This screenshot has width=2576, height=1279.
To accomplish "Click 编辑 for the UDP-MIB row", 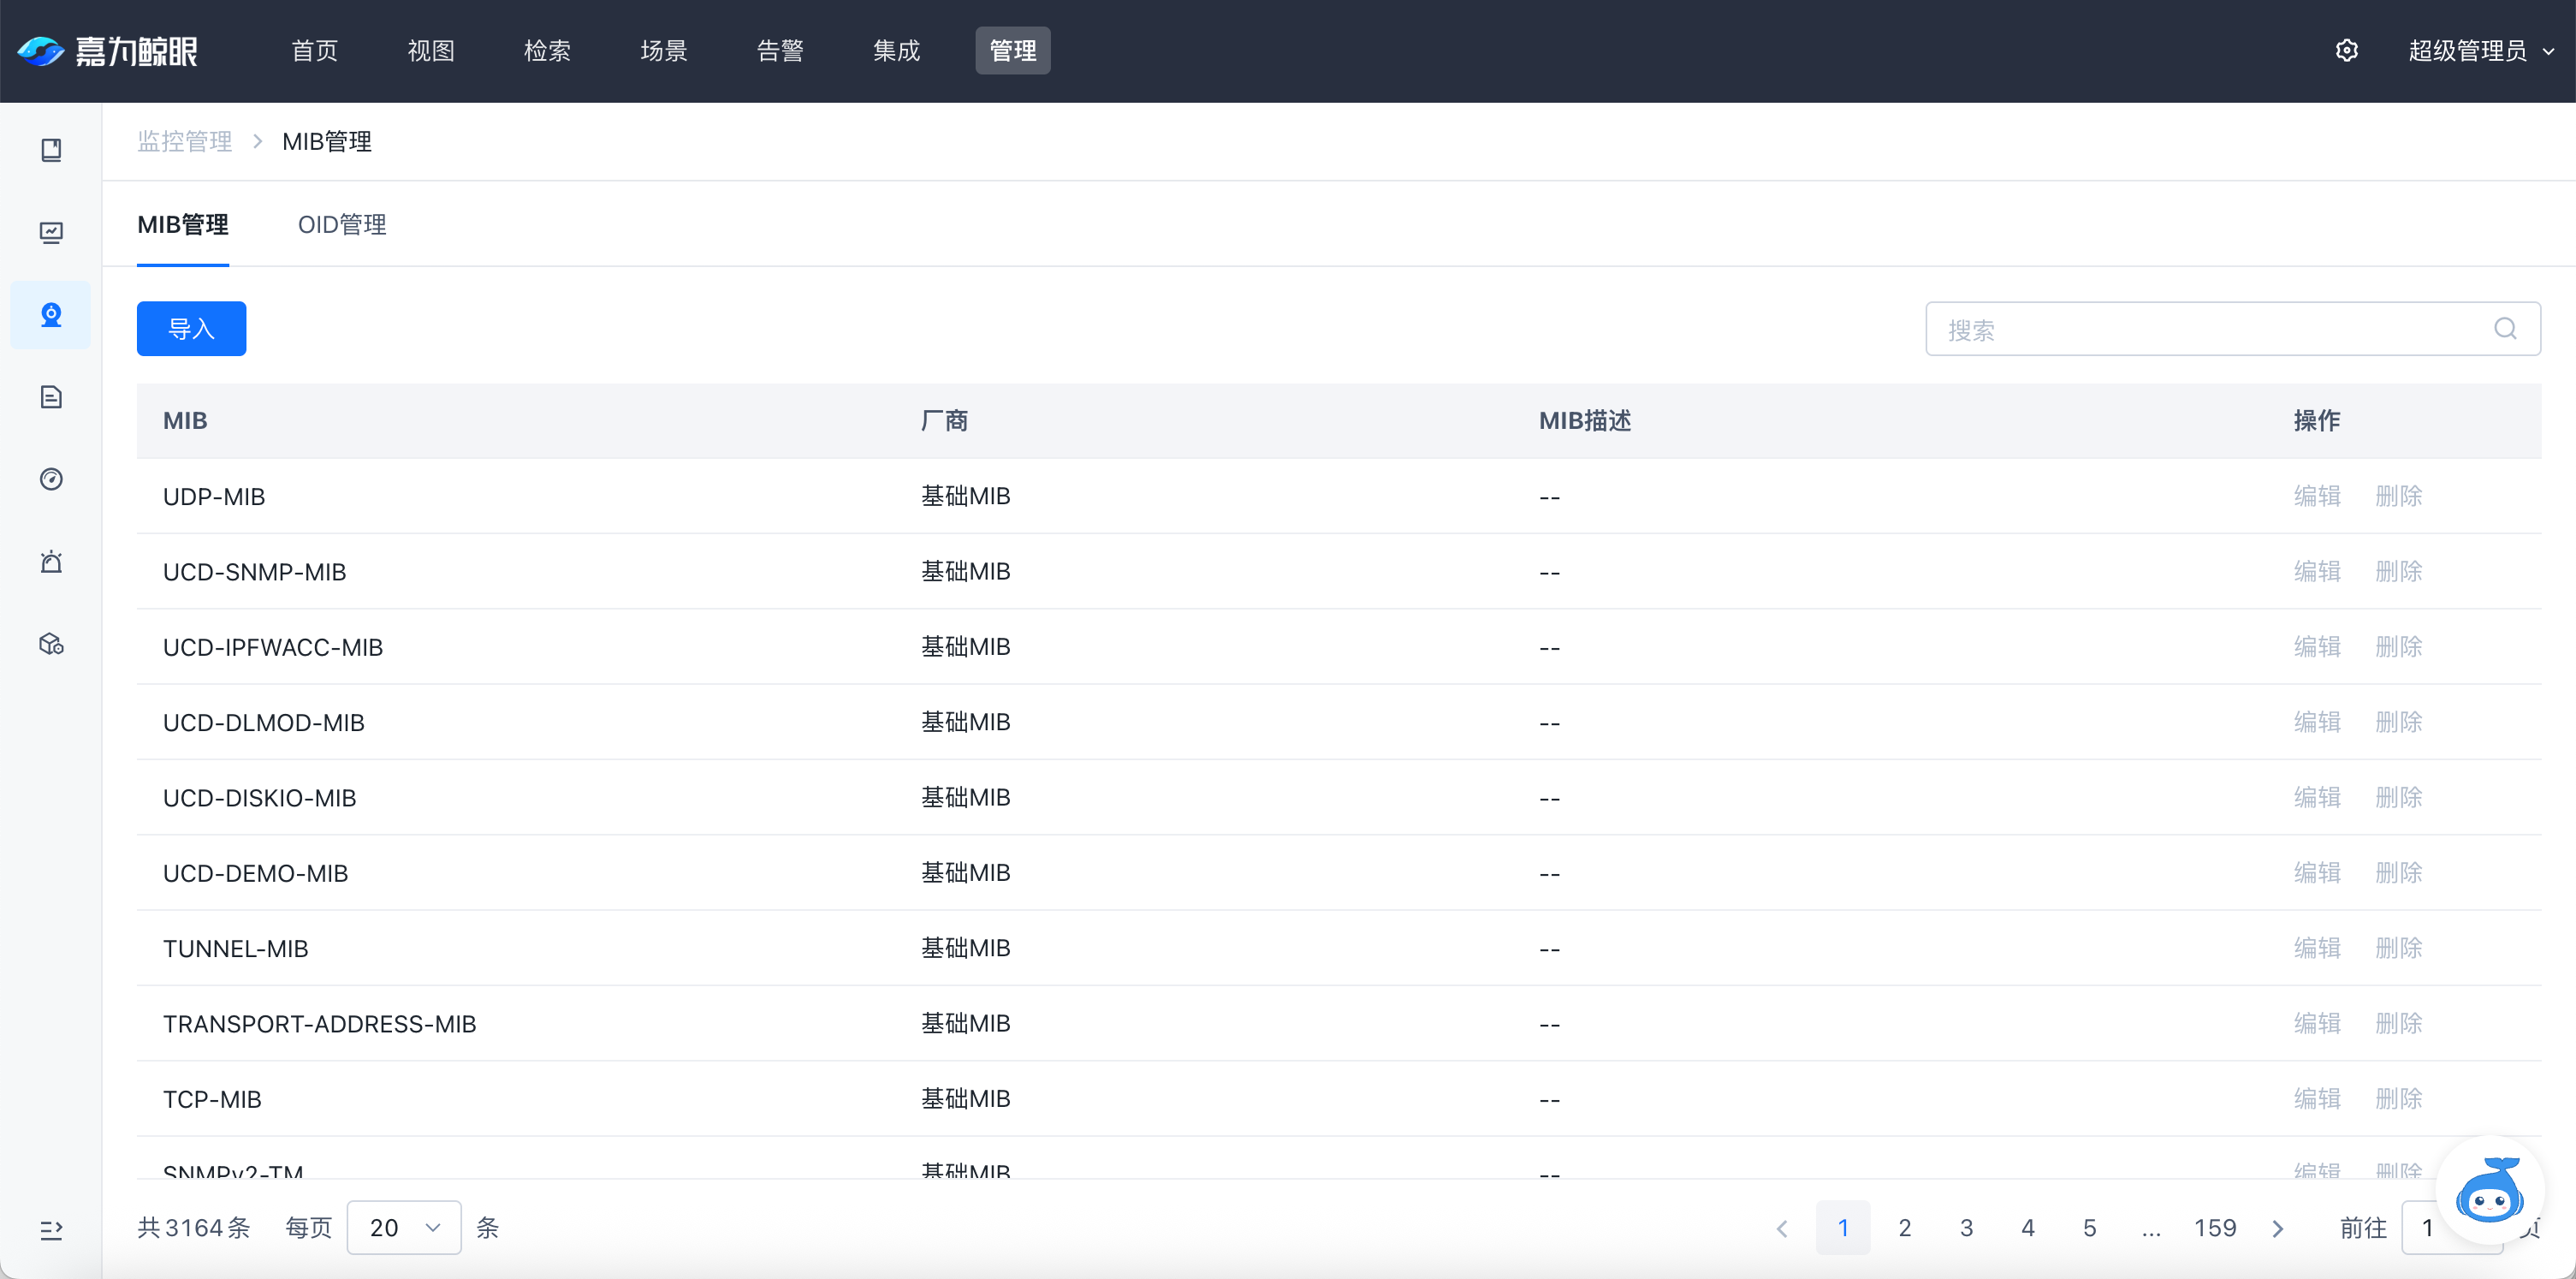I will coord(2316,496).
